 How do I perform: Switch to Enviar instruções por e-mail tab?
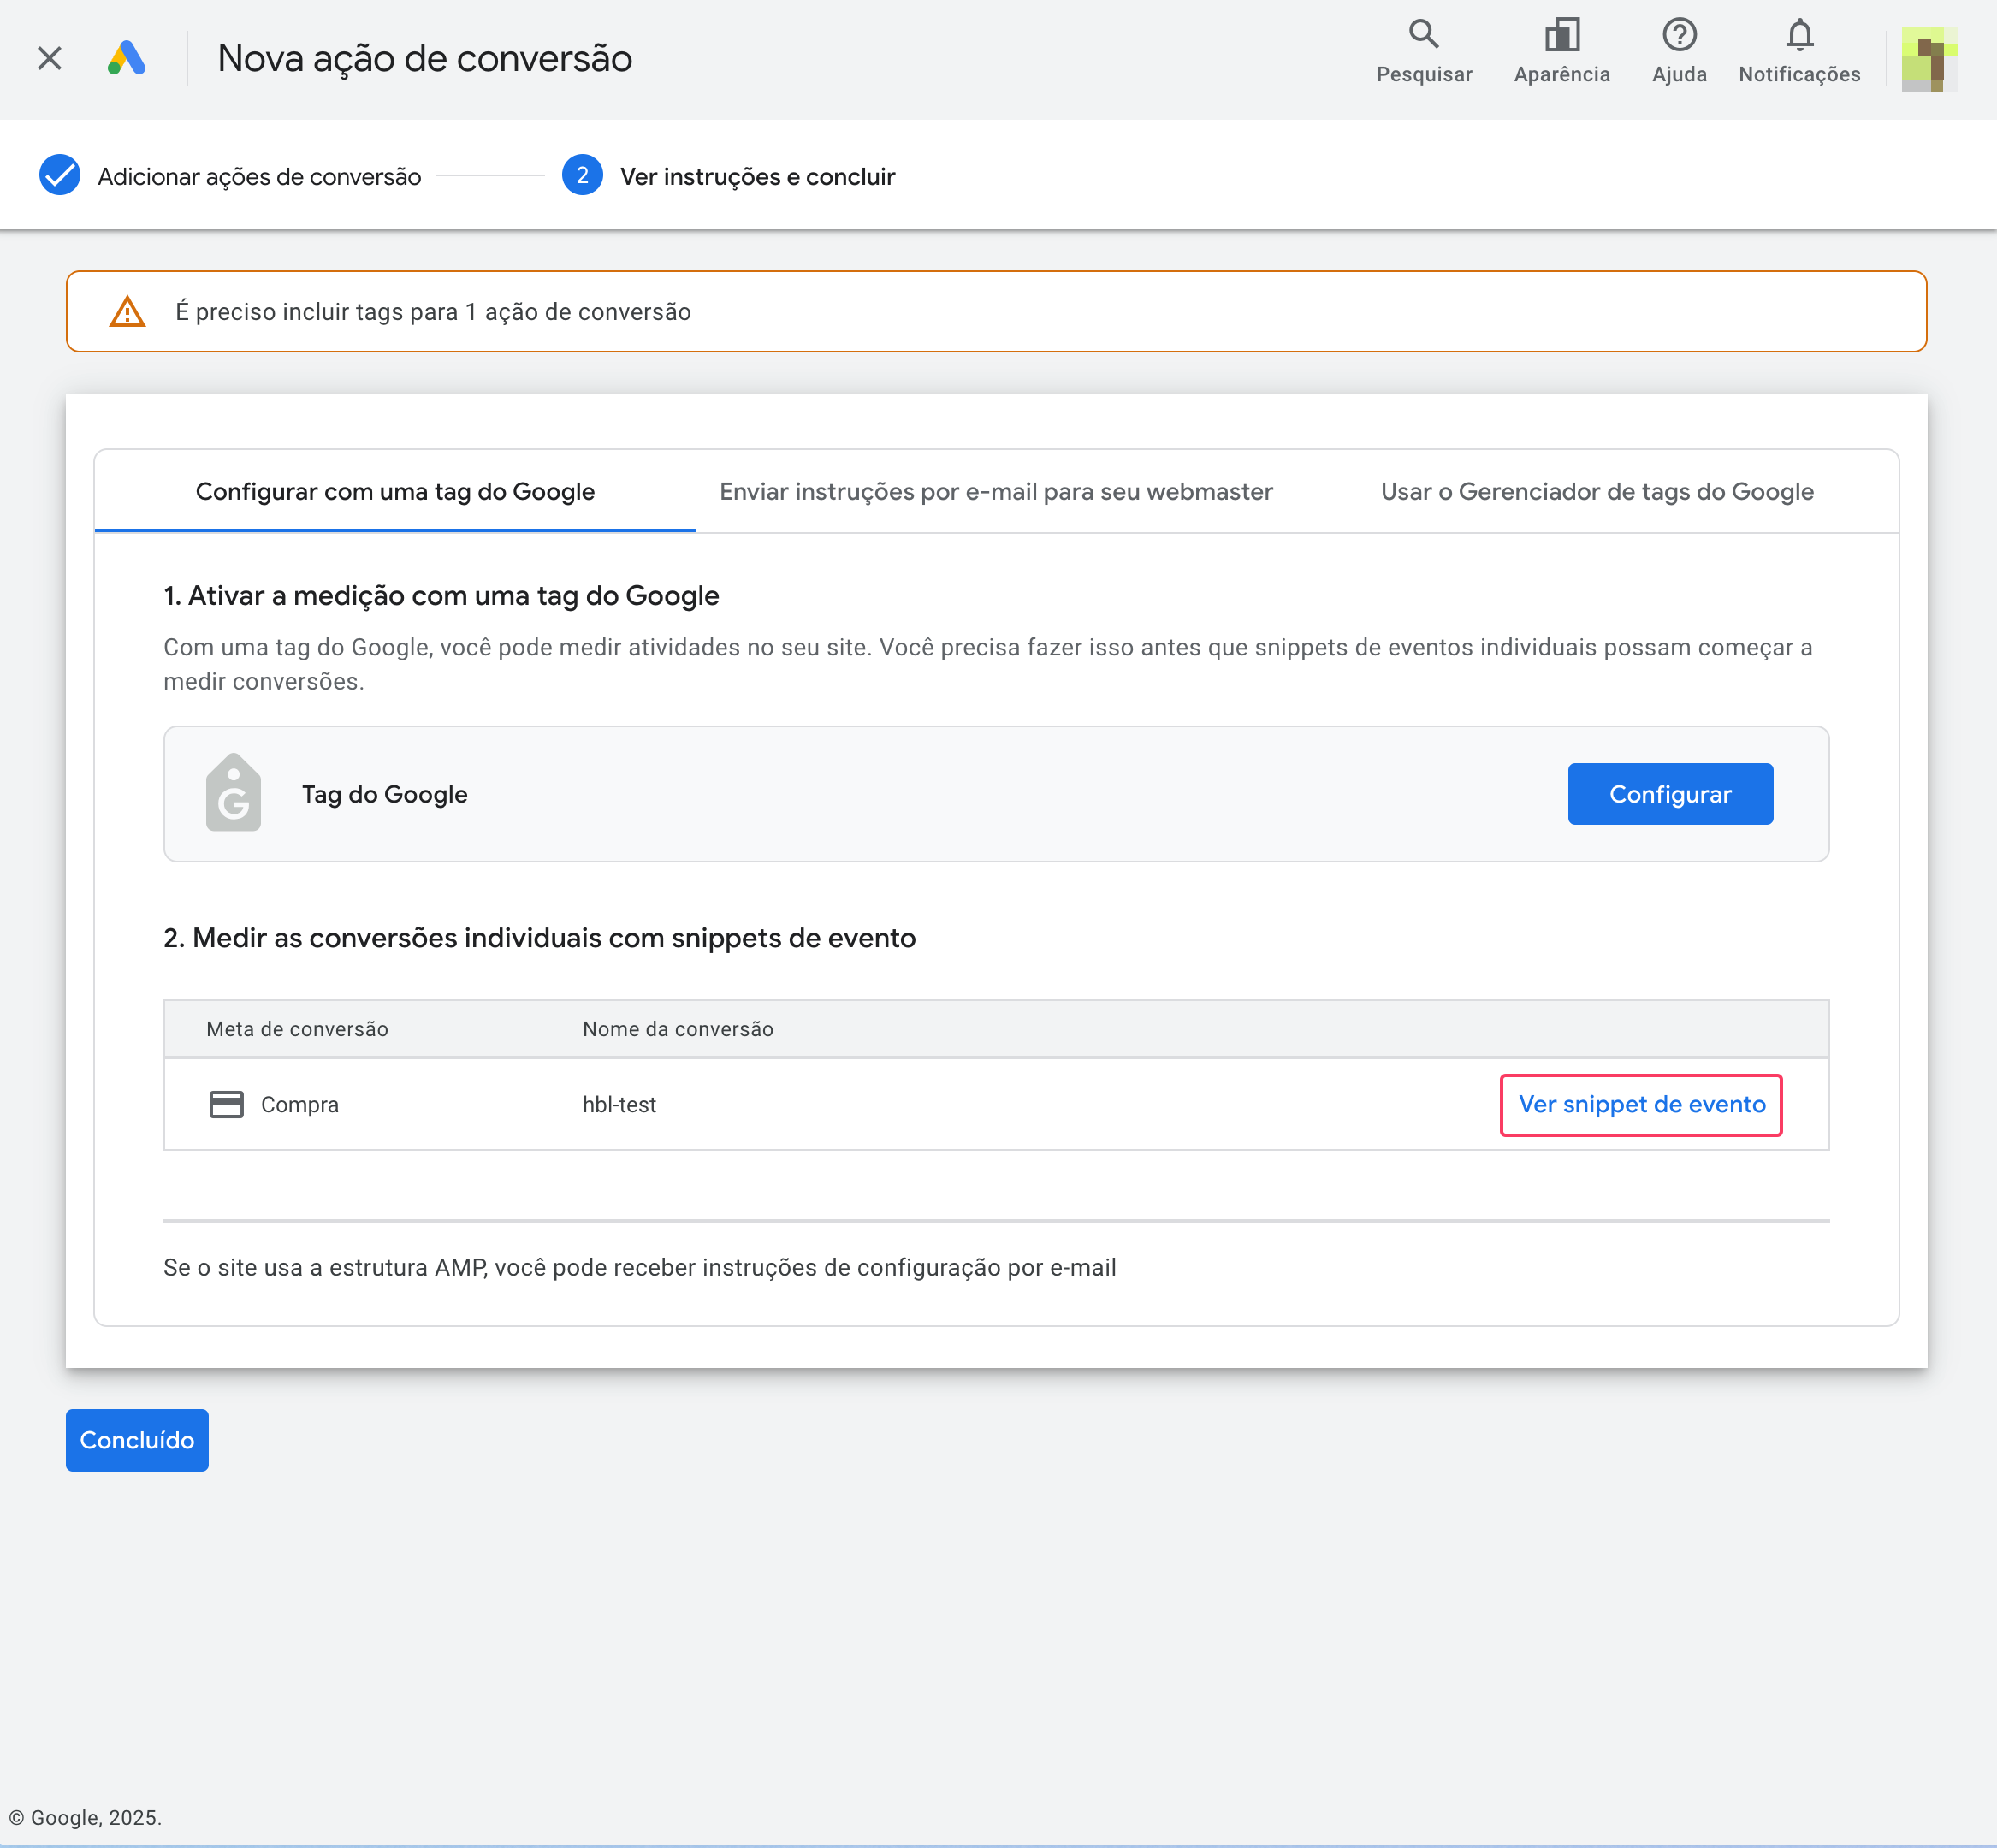(x=996, y=492)
